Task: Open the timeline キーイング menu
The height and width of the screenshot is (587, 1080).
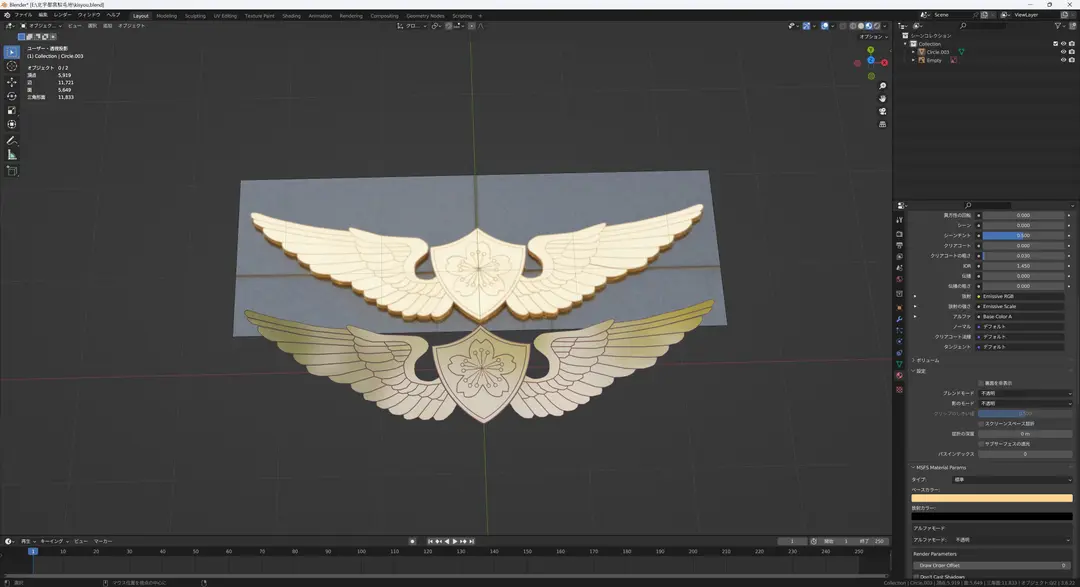Action: (53, 542)
